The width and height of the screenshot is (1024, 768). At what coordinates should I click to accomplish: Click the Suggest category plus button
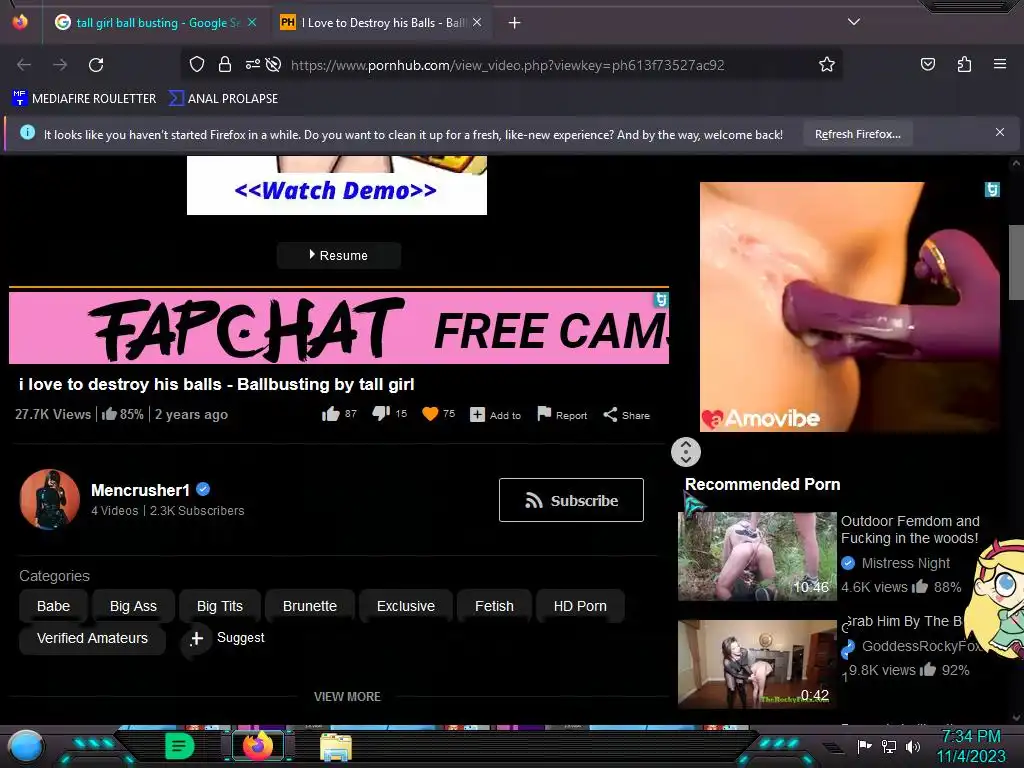(x=197, y=638)
